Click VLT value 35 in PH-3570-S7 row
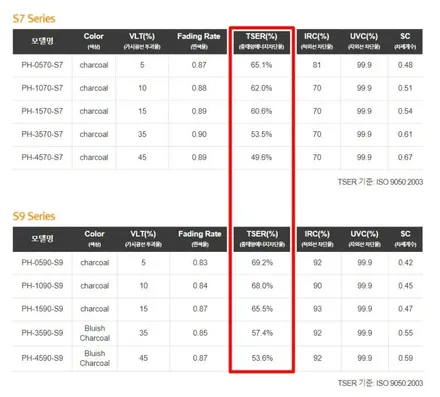 pyautogui.click(x=142, y=134)
